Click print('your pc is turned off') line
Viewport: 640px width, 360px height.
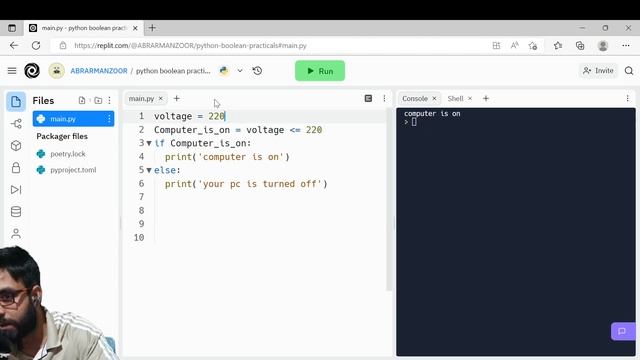[x=246, y=184]
